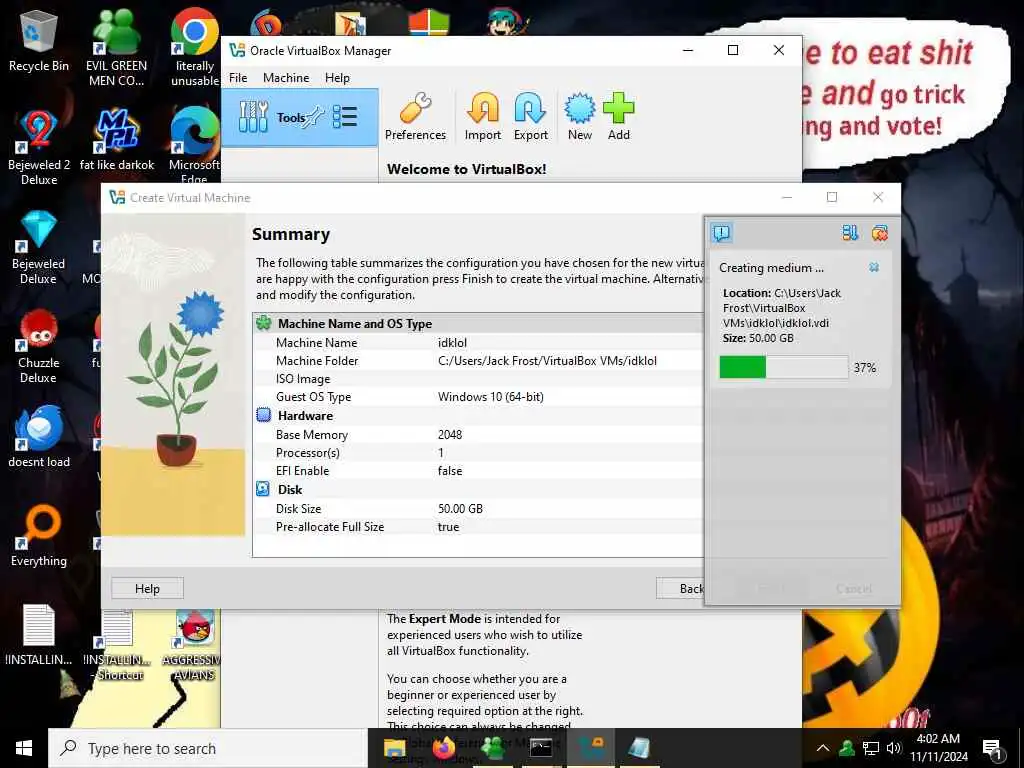This screenshot has width=1024, height=768.
Task: Show hidden system tray icons
Action: tap(823, 748)
